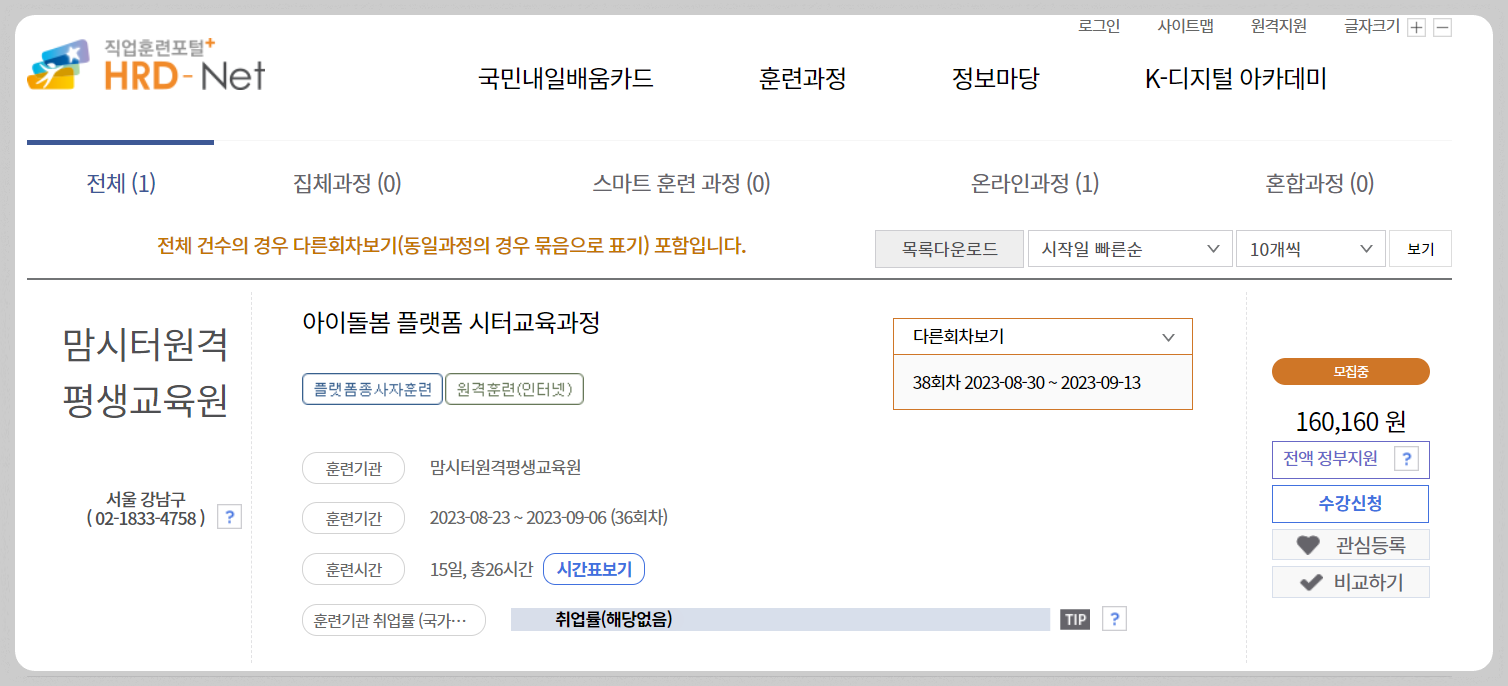Image resolution: width=1508 pixels, height=686 pixels.
Task: Click the 15일, 총26시간 text
Action: tap(481, 570)
